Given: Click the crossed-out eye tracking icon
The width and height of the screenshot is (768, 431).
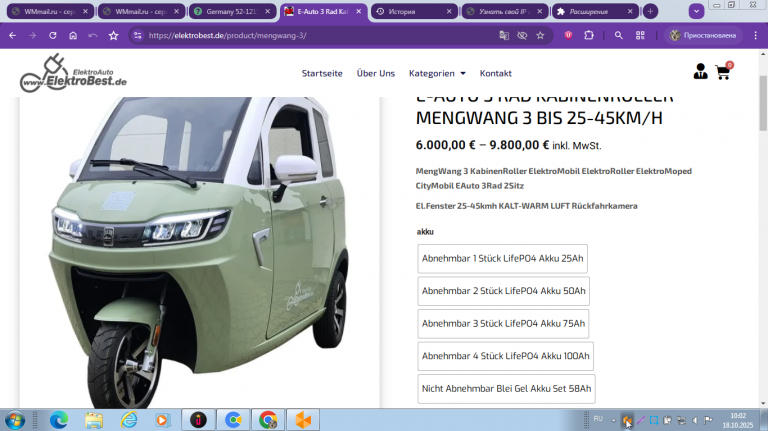Looking at the screenshot, I should click(522, 35).
